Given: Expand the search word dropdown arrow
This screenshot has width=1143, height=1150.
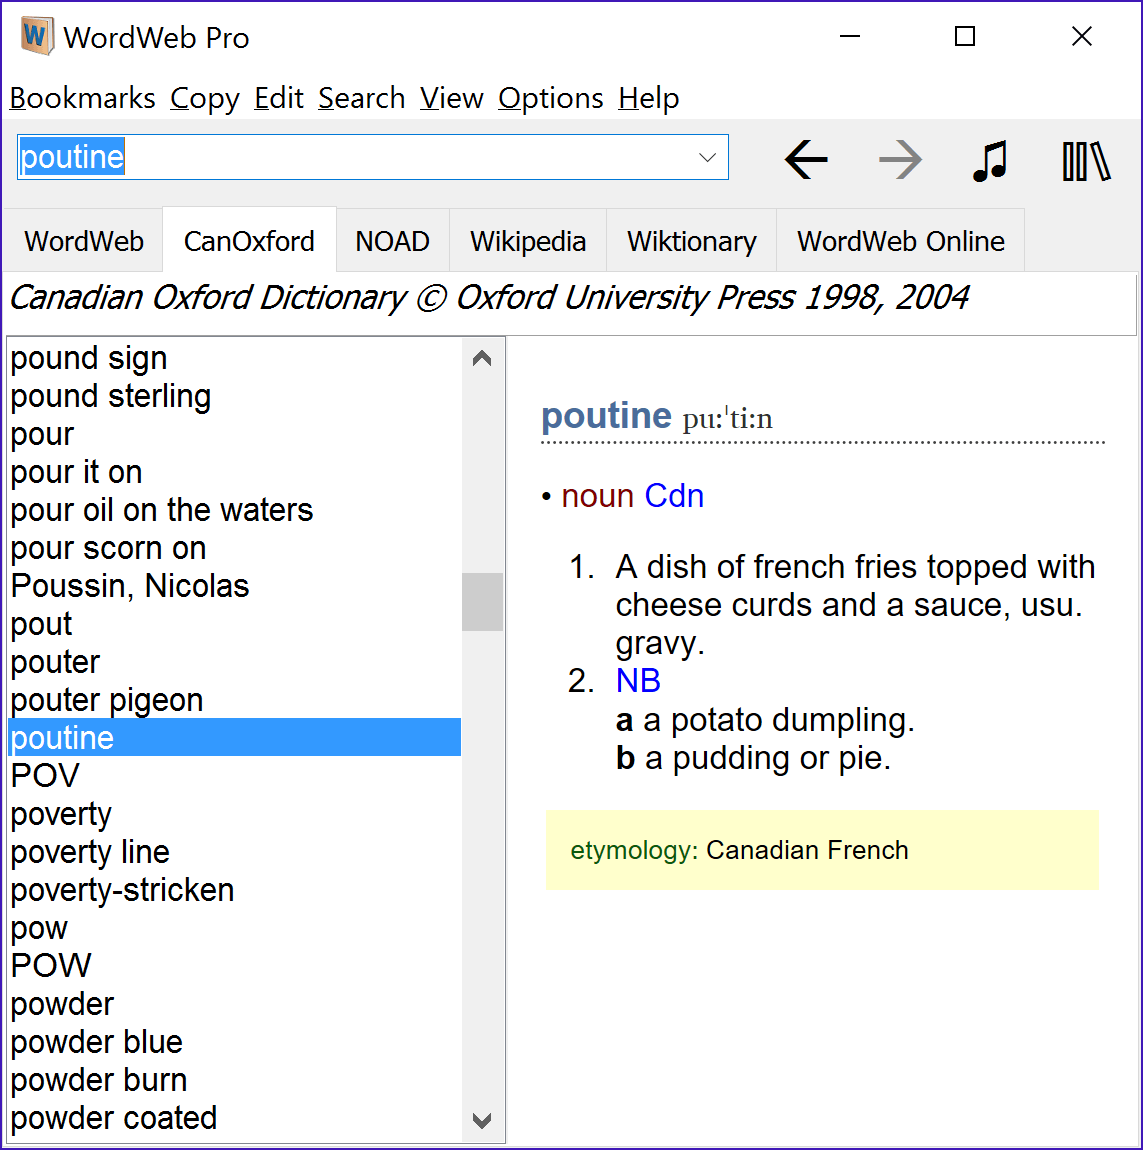Looking at the screenshot, I should coord(707,157).
